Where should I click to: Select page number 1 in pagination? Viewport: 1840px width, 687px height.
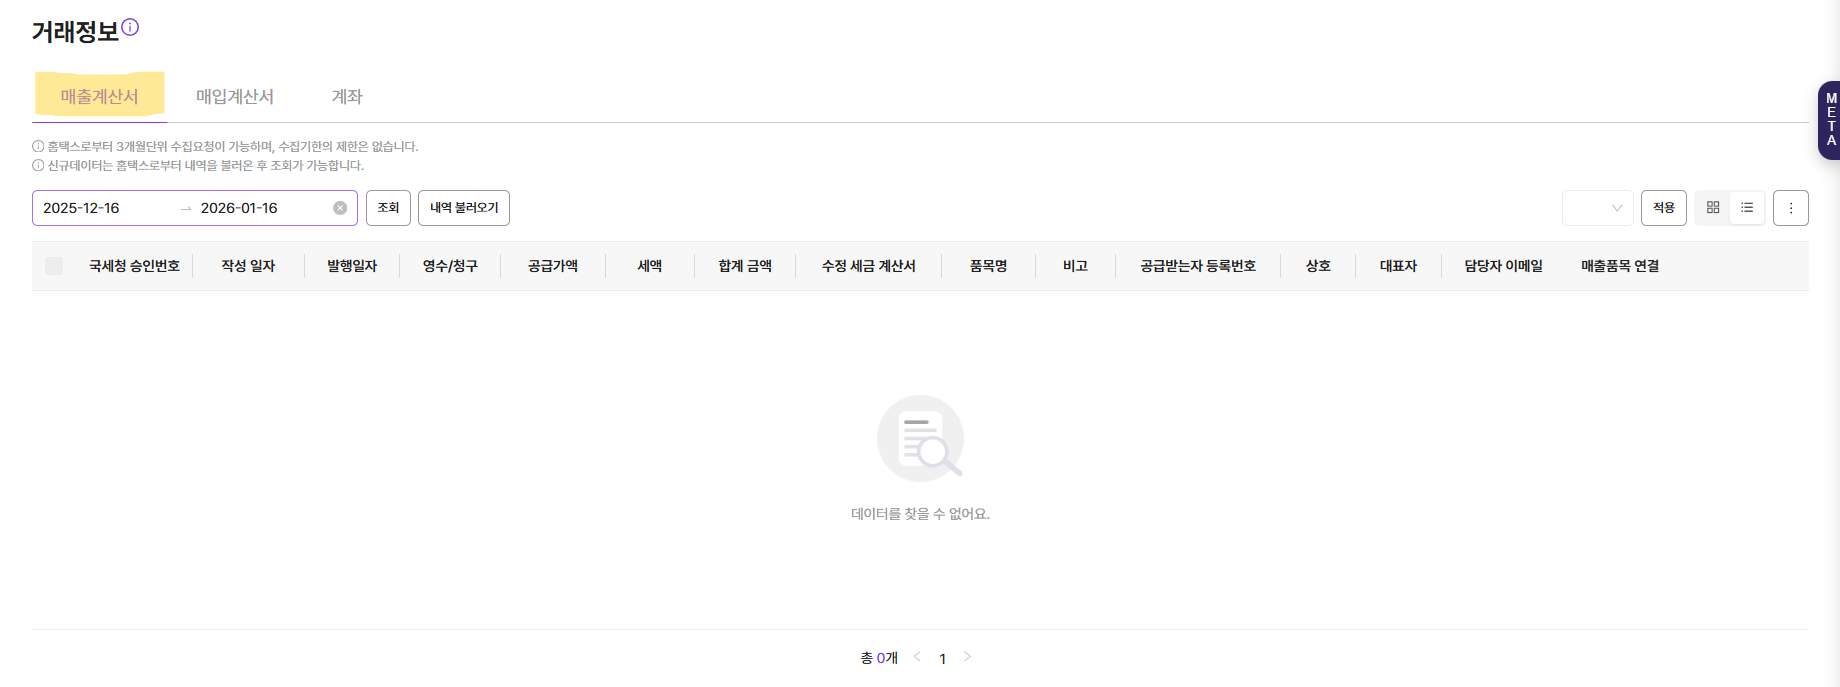(x=942, y=658)
